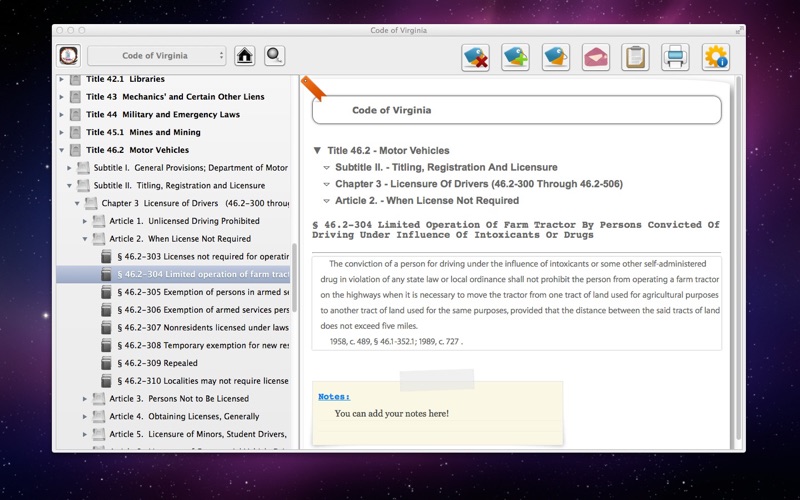Click the content pane vertical scrollbar
Image resolution: width=800 pixels, height=500 pixels.
[x=738, y=258]
